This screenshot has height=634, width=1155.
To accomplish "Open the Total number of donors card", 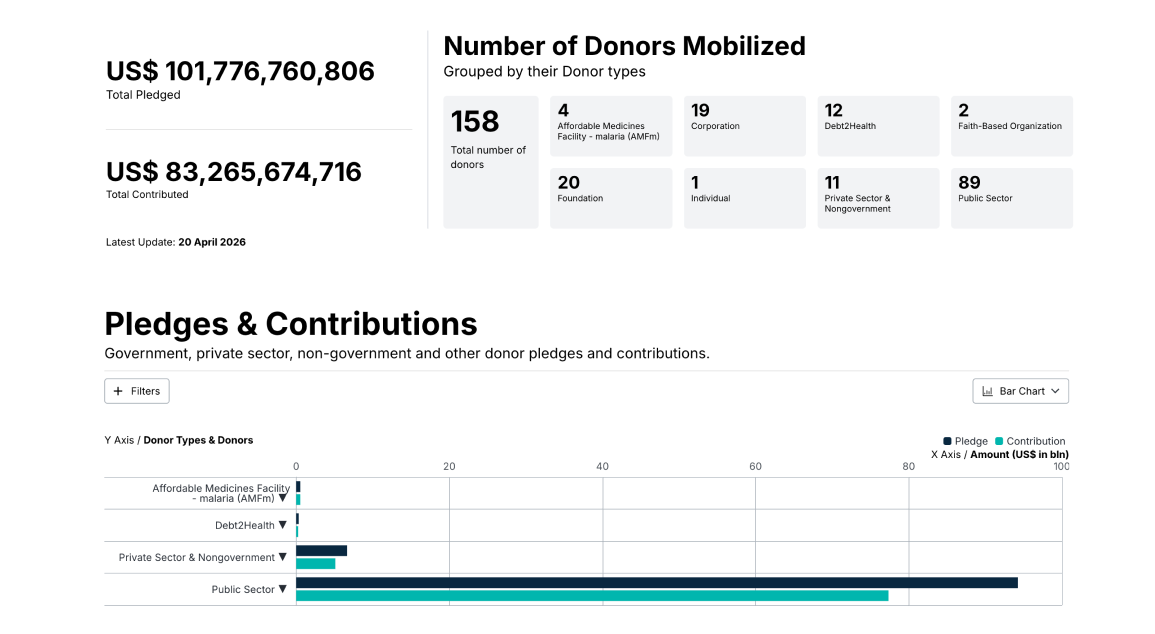I will pos(491,162).
